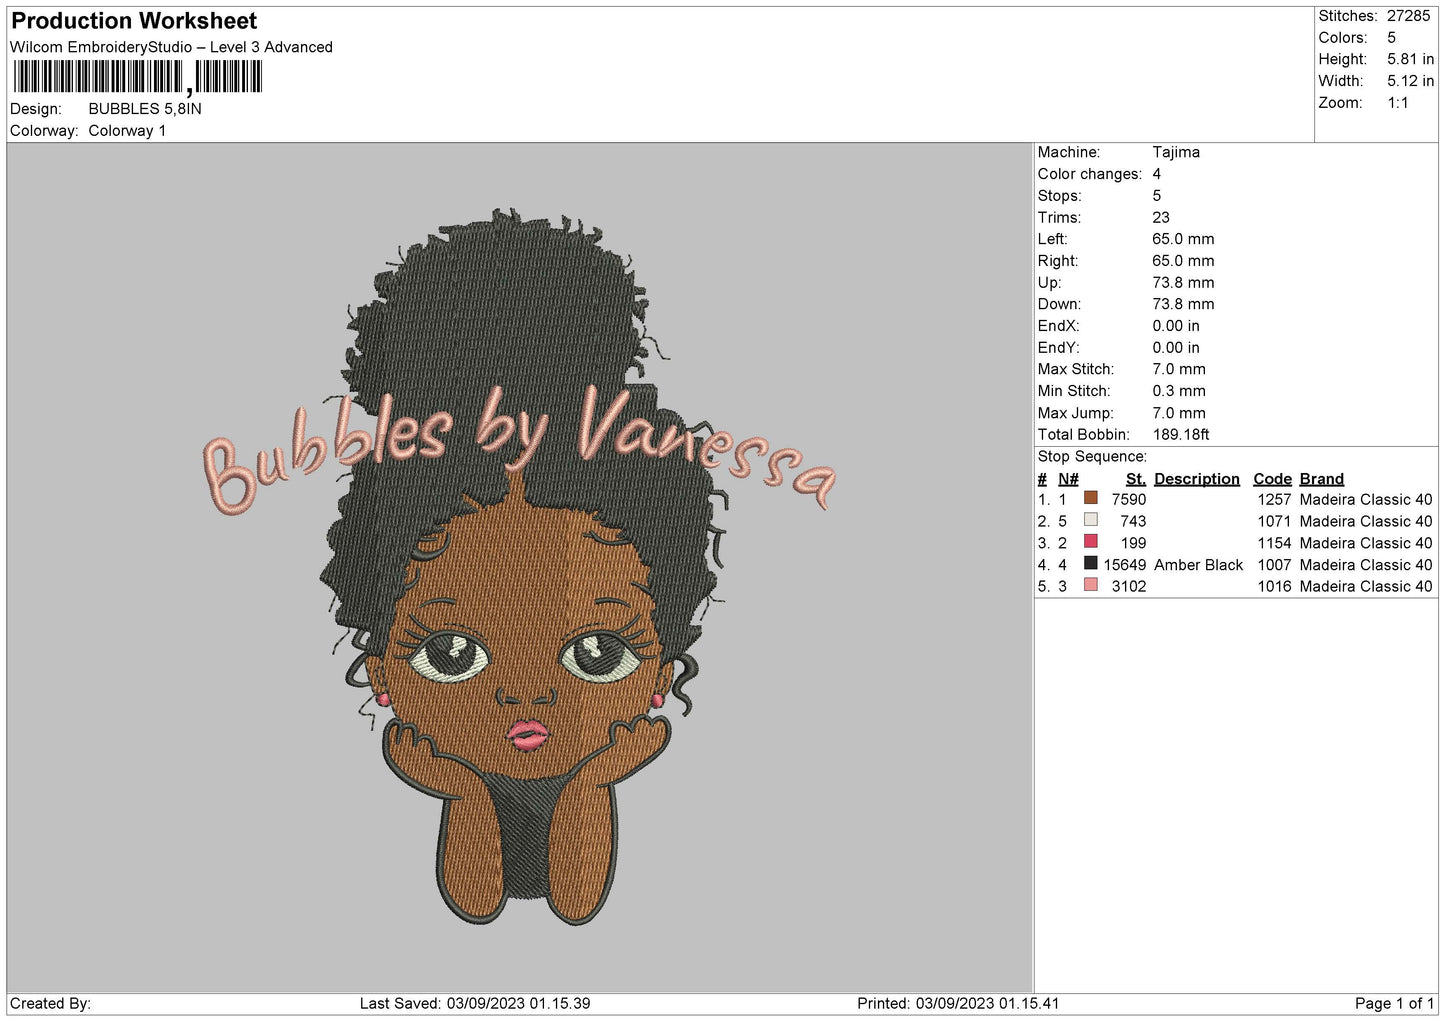
Task: Click the barcode under the worksheet title
Action: 137,77
